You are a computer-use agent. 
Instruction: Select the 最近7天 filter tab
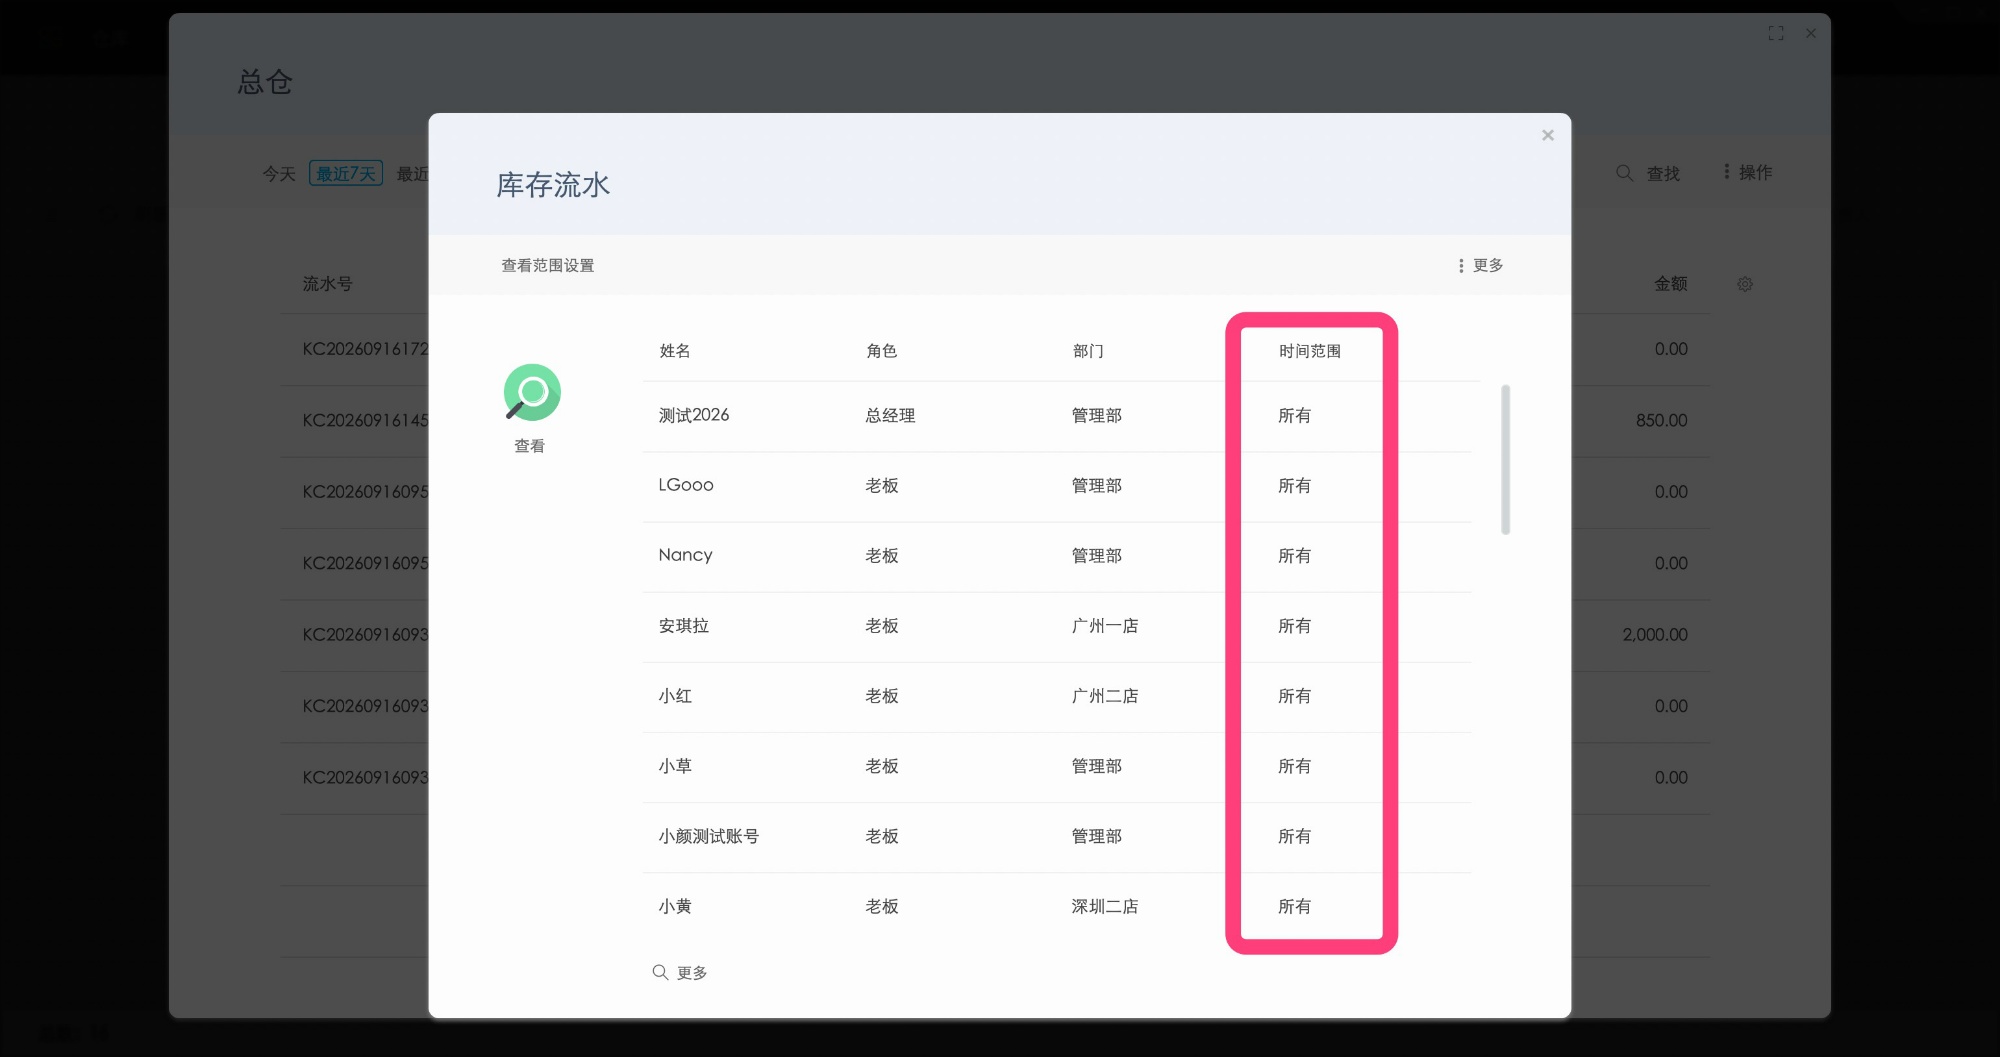pos(346,173)
